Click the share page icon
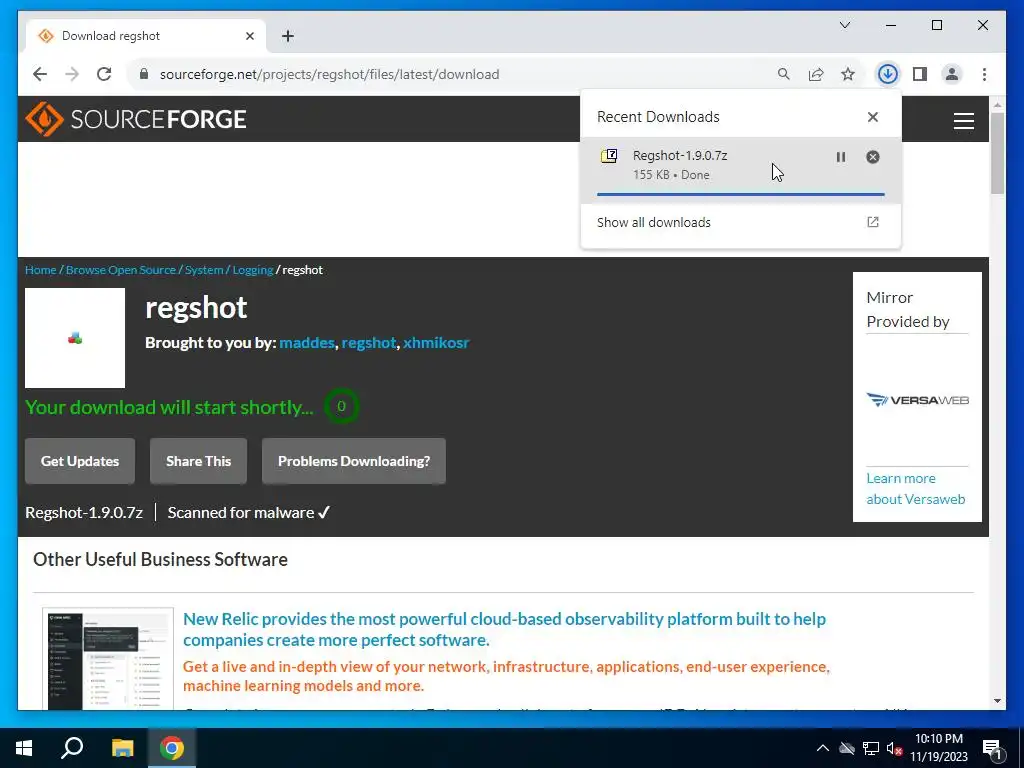1024x768 pixels. (816, 74)
